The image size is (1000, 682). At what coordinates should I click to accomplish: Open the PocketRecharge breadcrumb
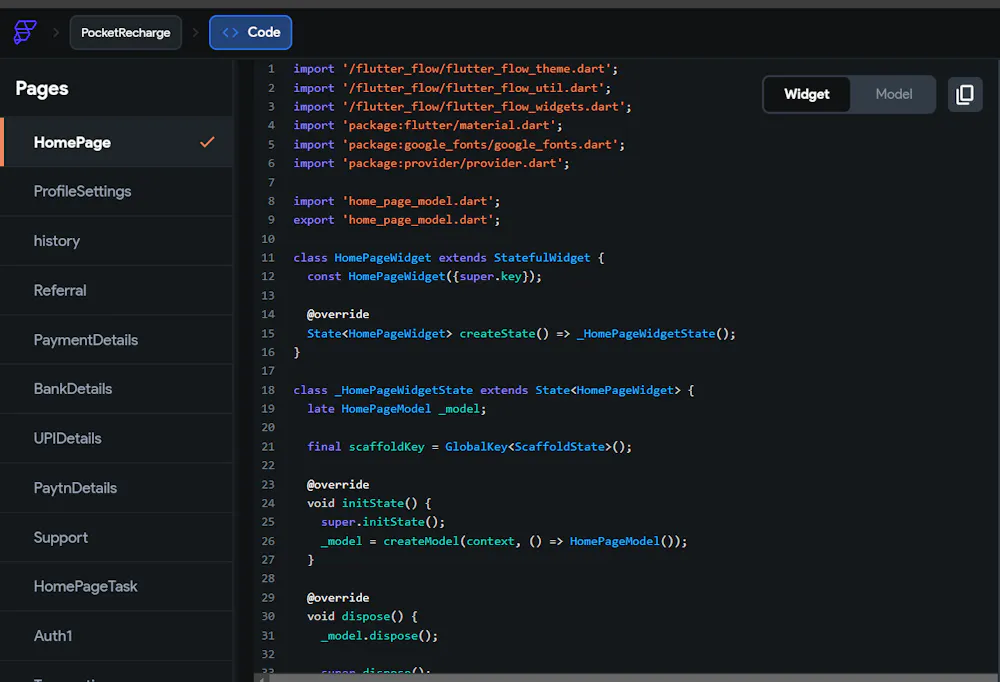point(126,33)
